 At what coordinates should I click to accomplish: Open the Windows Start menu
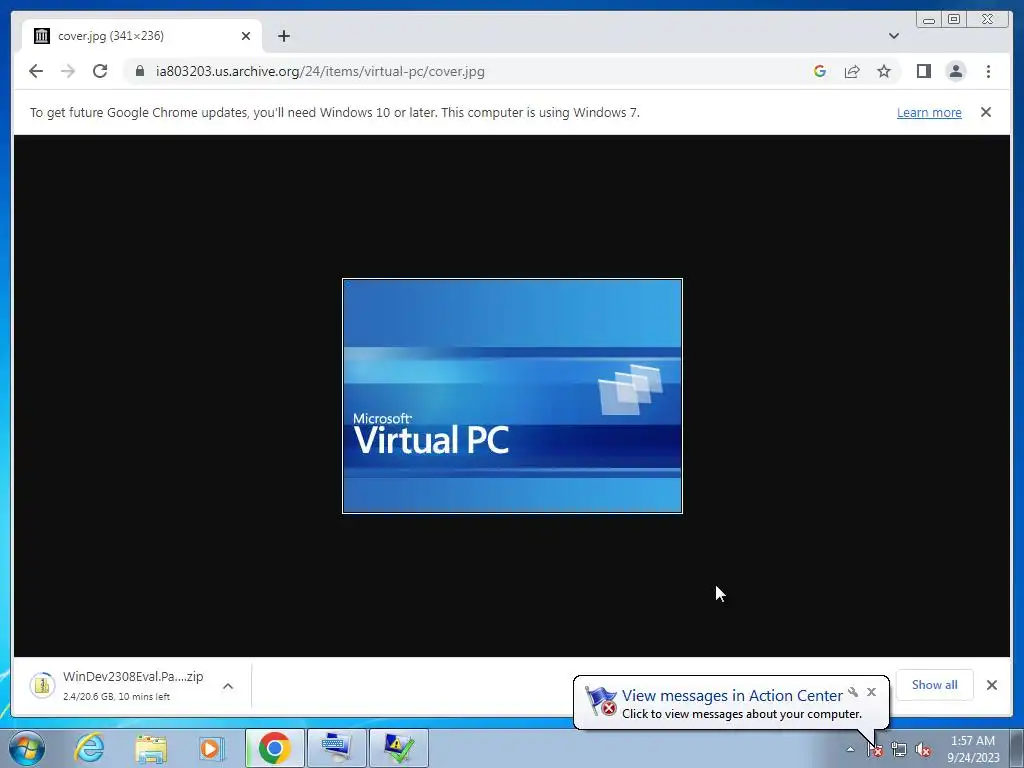[27, 748]
